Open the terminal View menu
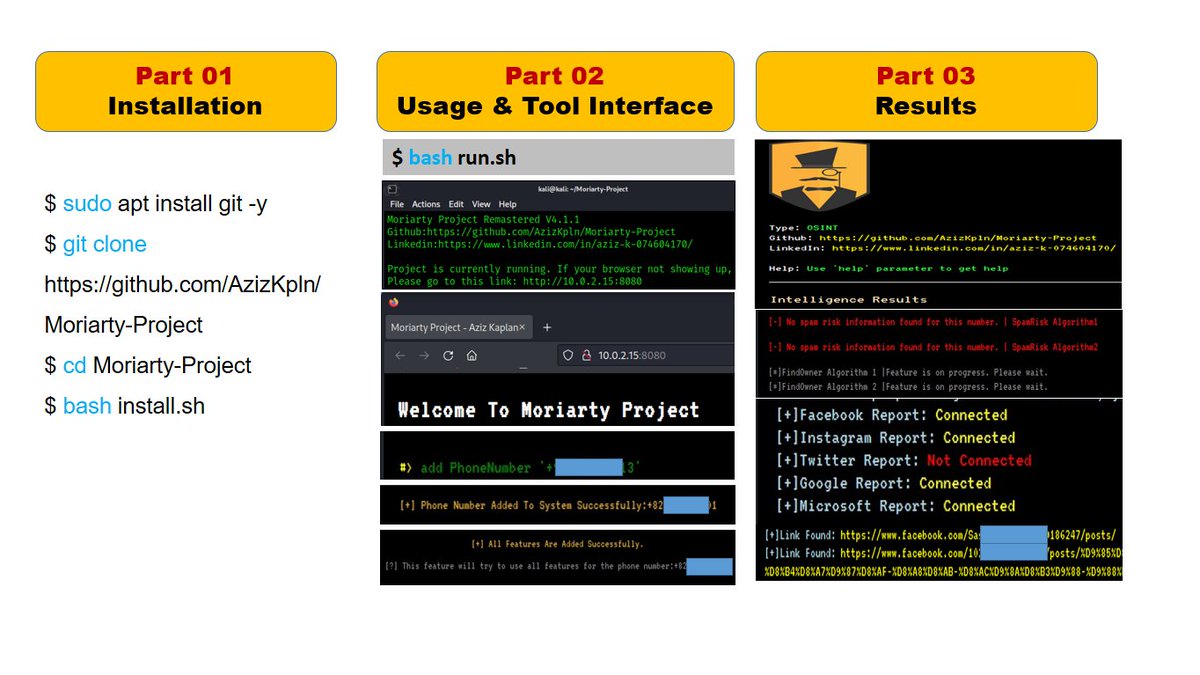This screenshot has height=675, width=1200. 481,204
